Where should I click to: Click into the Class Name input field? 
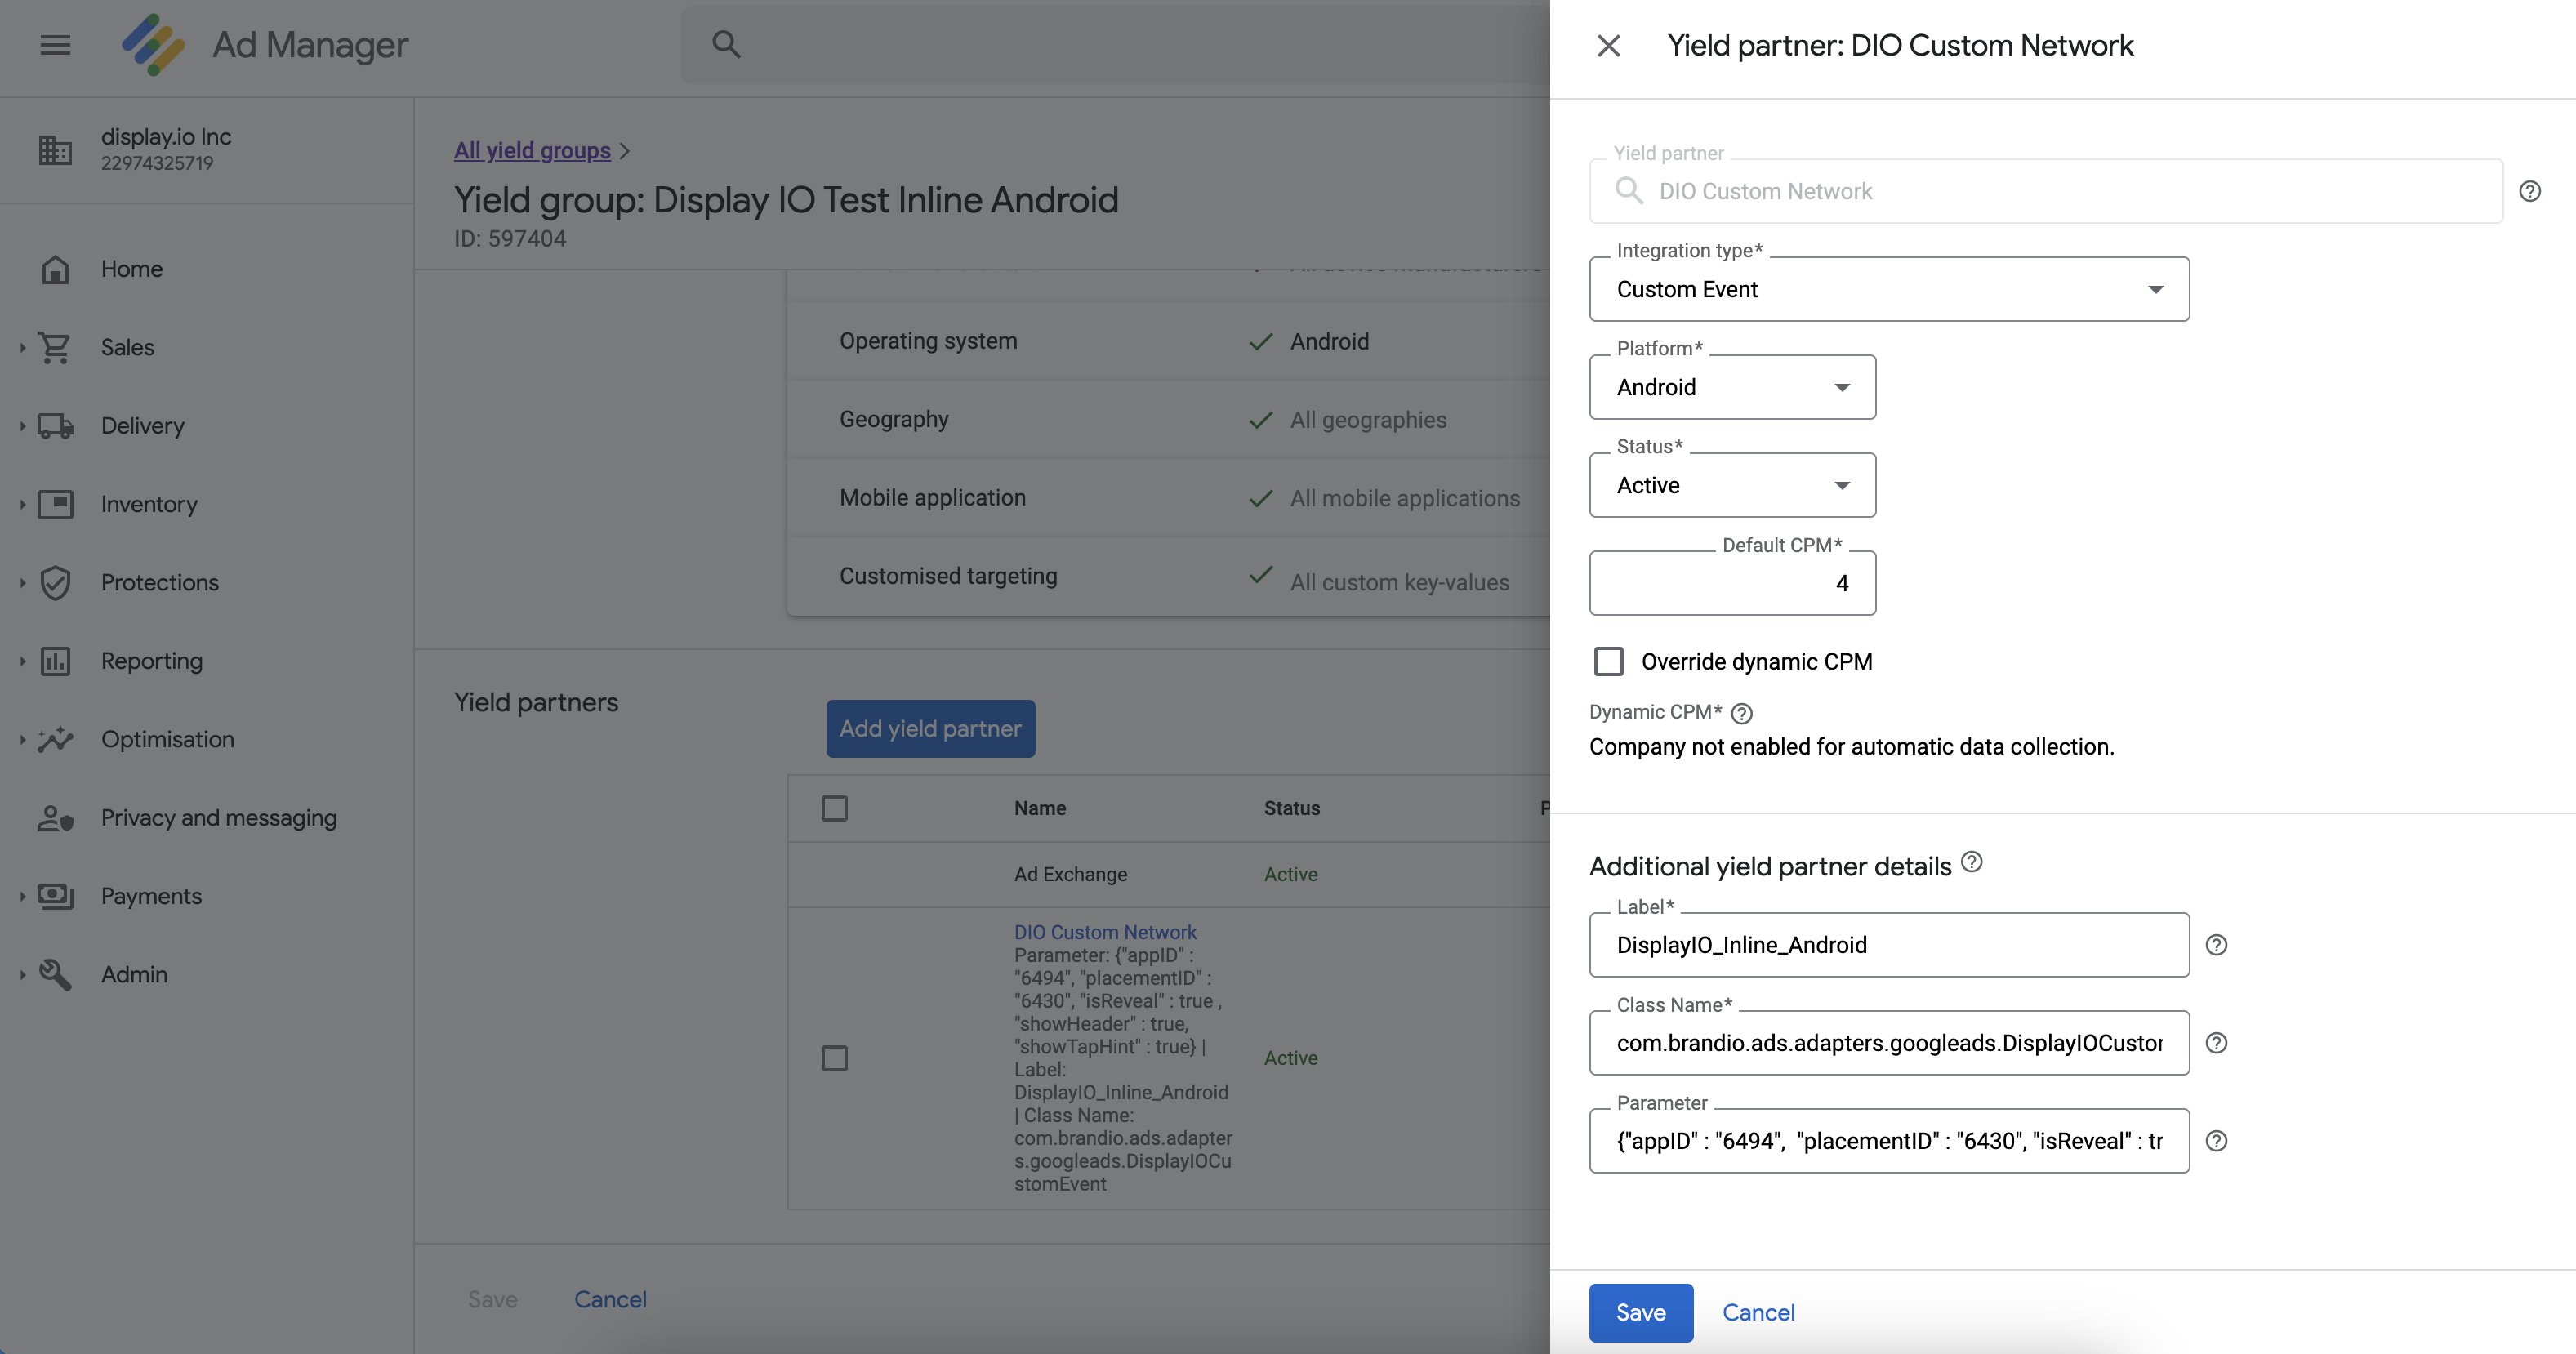[x=1889, y=1043]
